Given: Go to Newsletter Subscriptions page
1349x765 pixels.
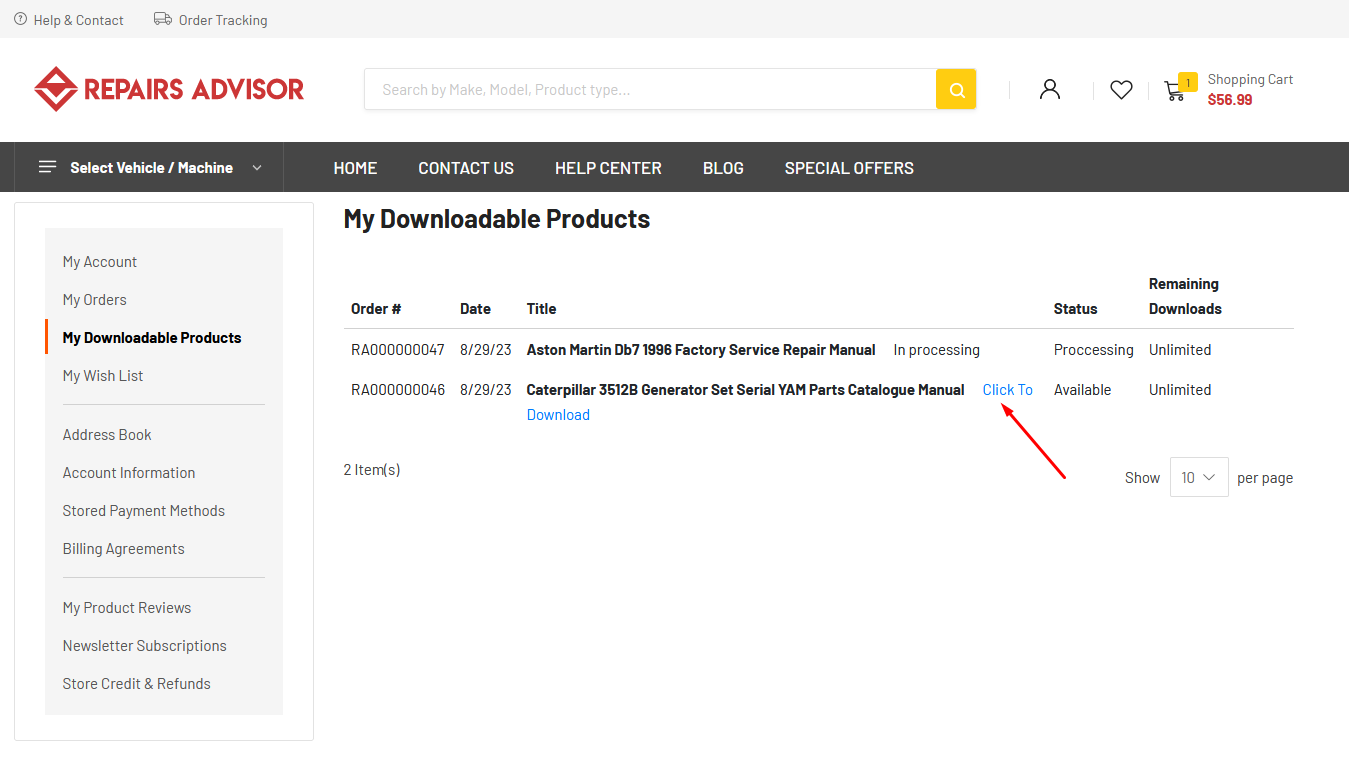Looking at the screenshot, I should tap(145, 646).
